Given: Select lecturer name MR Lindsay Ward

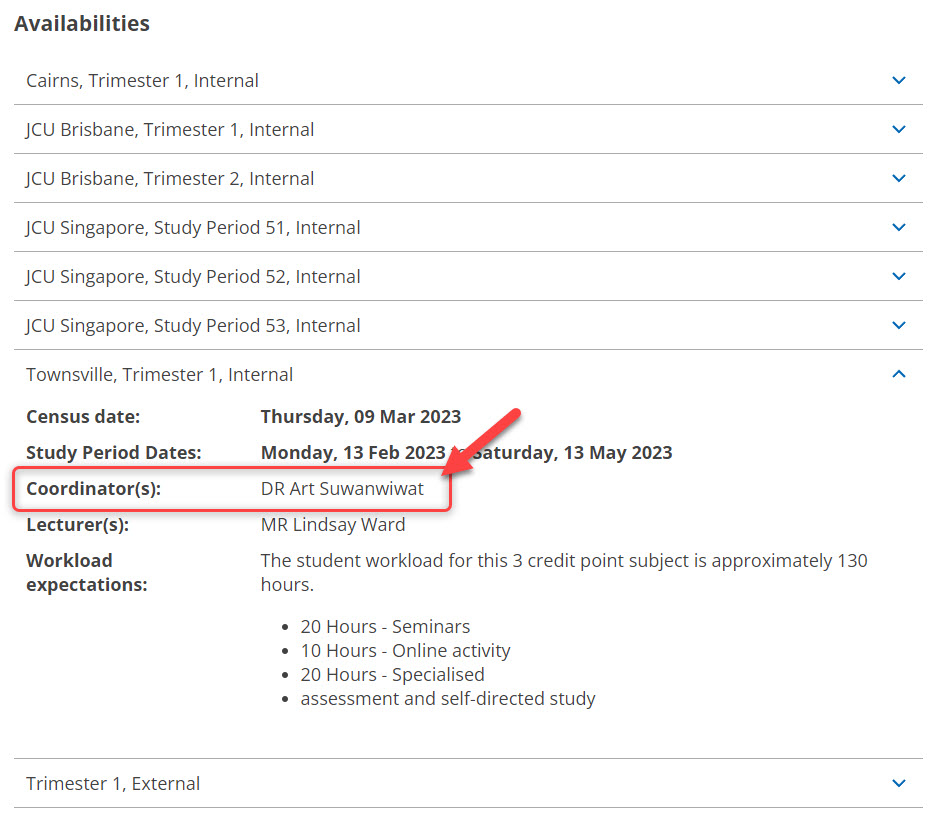Looking at the screenshot, I should [x=333, y=525].
